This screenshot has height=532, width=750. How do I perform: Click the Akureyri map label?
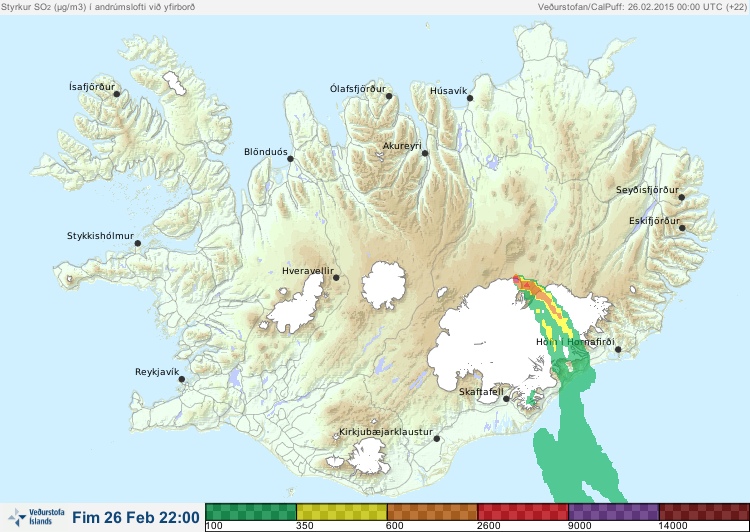402,146
